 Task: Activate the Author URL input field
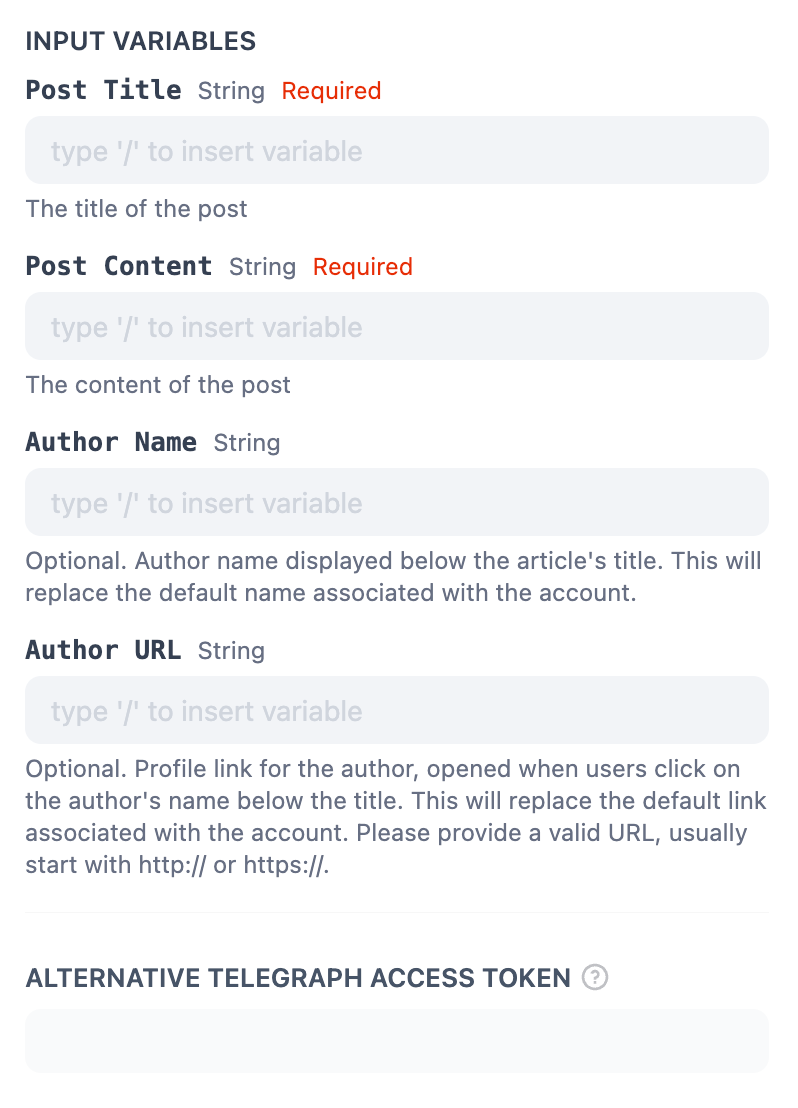click(x=397, y=711)
